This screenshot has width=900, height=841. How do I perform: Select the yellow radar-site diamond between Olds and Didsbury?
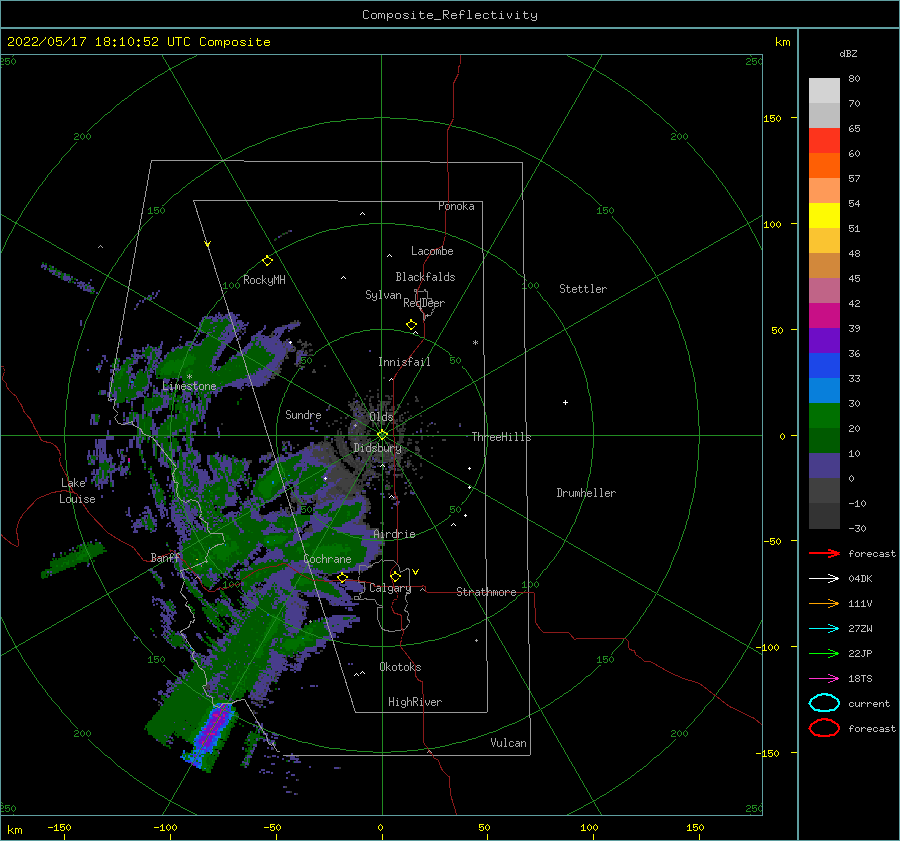click(x=382, y=435)
